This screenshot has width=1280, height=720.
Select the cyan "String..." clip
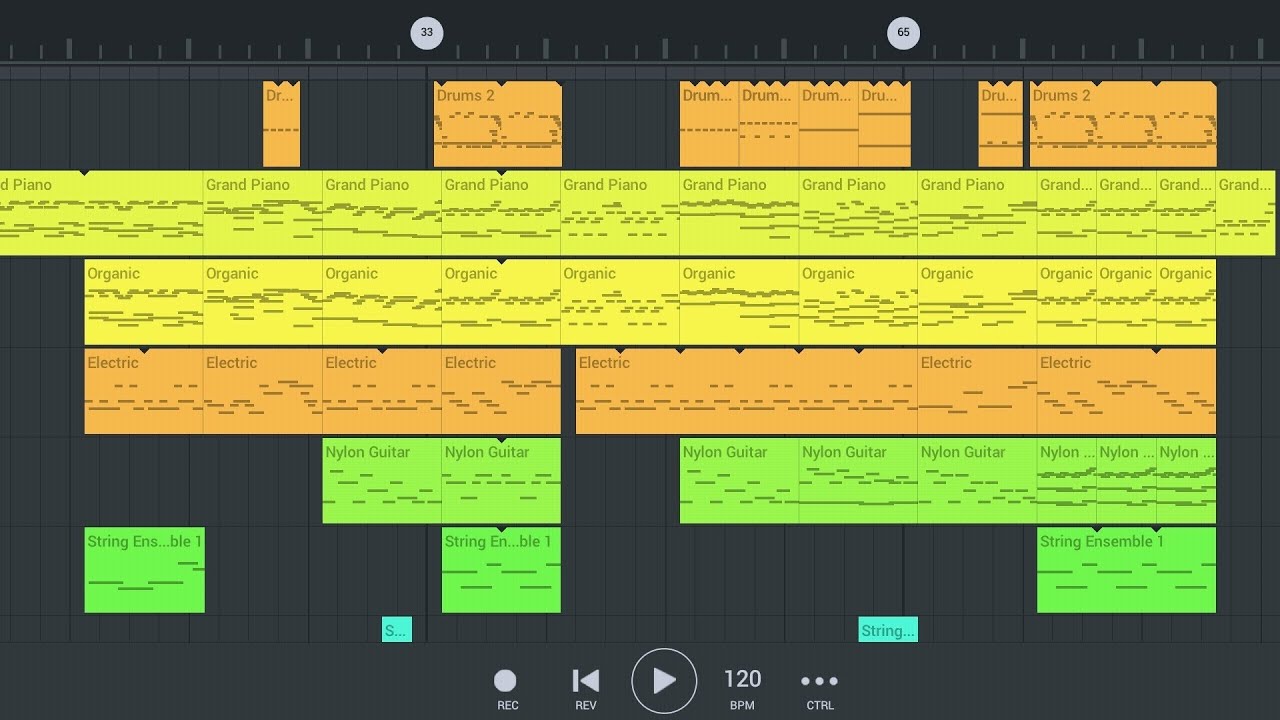[x=888, y=630]
